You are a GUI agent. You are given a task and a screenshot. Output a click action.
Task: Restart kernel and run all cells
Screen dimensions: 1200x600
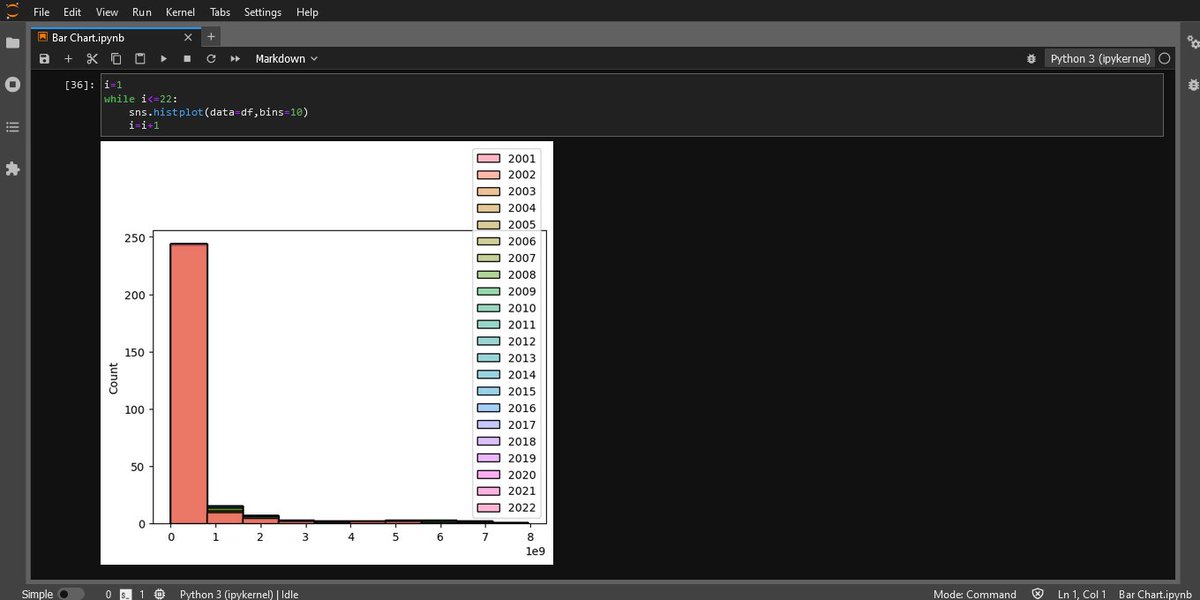click(x=235, y=59)
